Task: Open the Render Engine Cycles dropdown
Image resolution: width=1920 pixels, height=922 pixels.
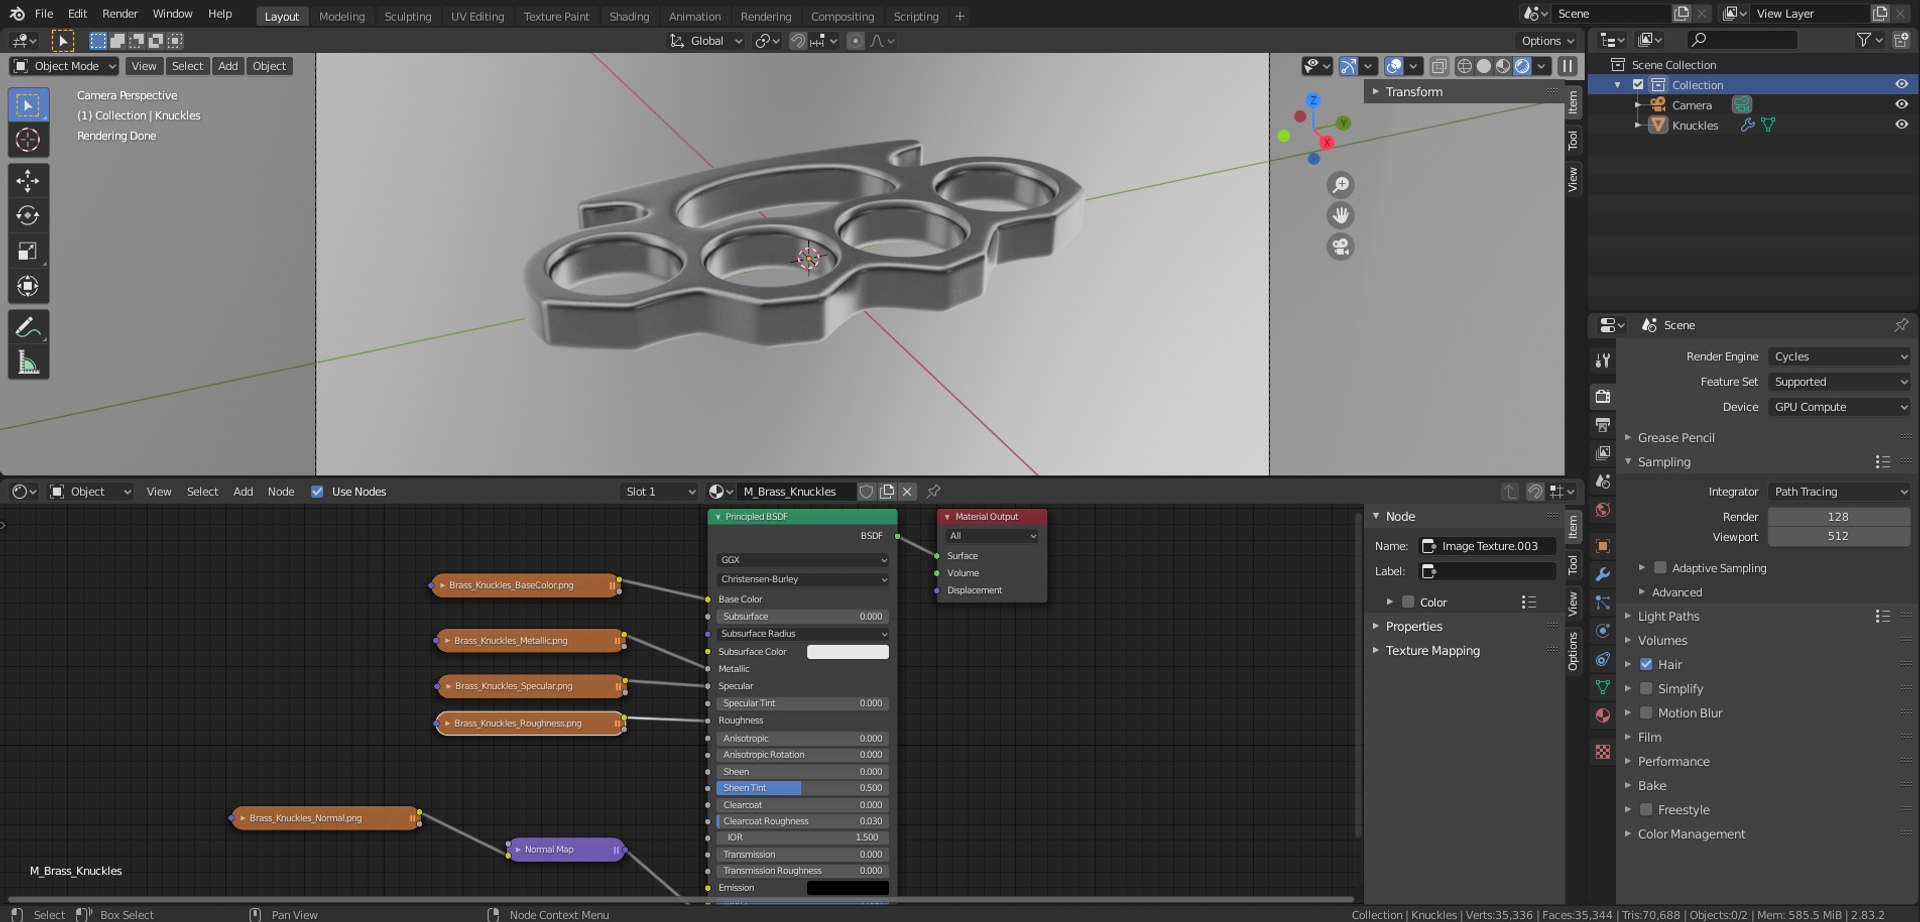Action: click(1839, 356)
